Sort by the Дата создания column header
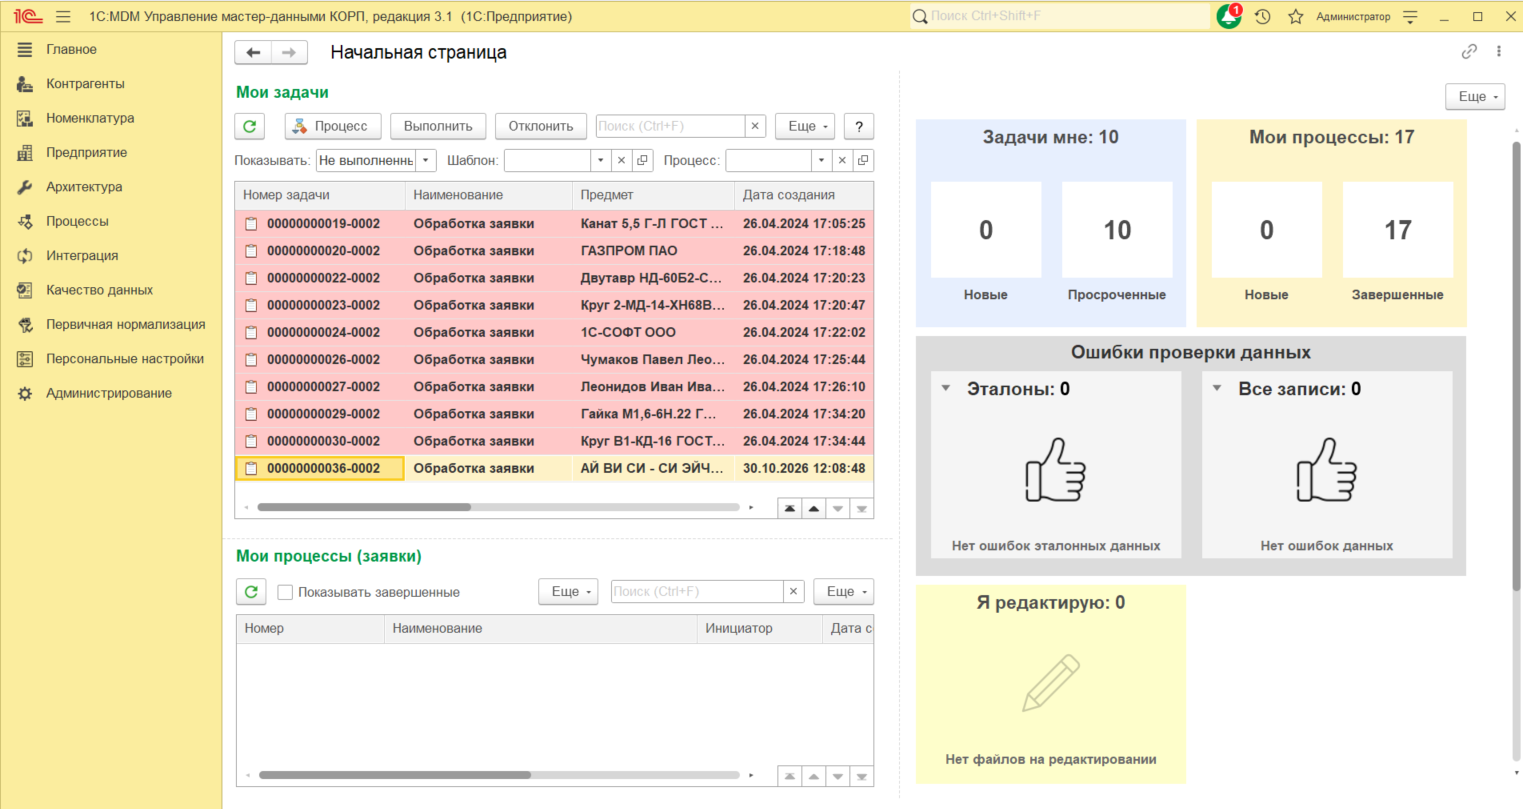The image size is (1523, 809). click(x=803, y=195)
